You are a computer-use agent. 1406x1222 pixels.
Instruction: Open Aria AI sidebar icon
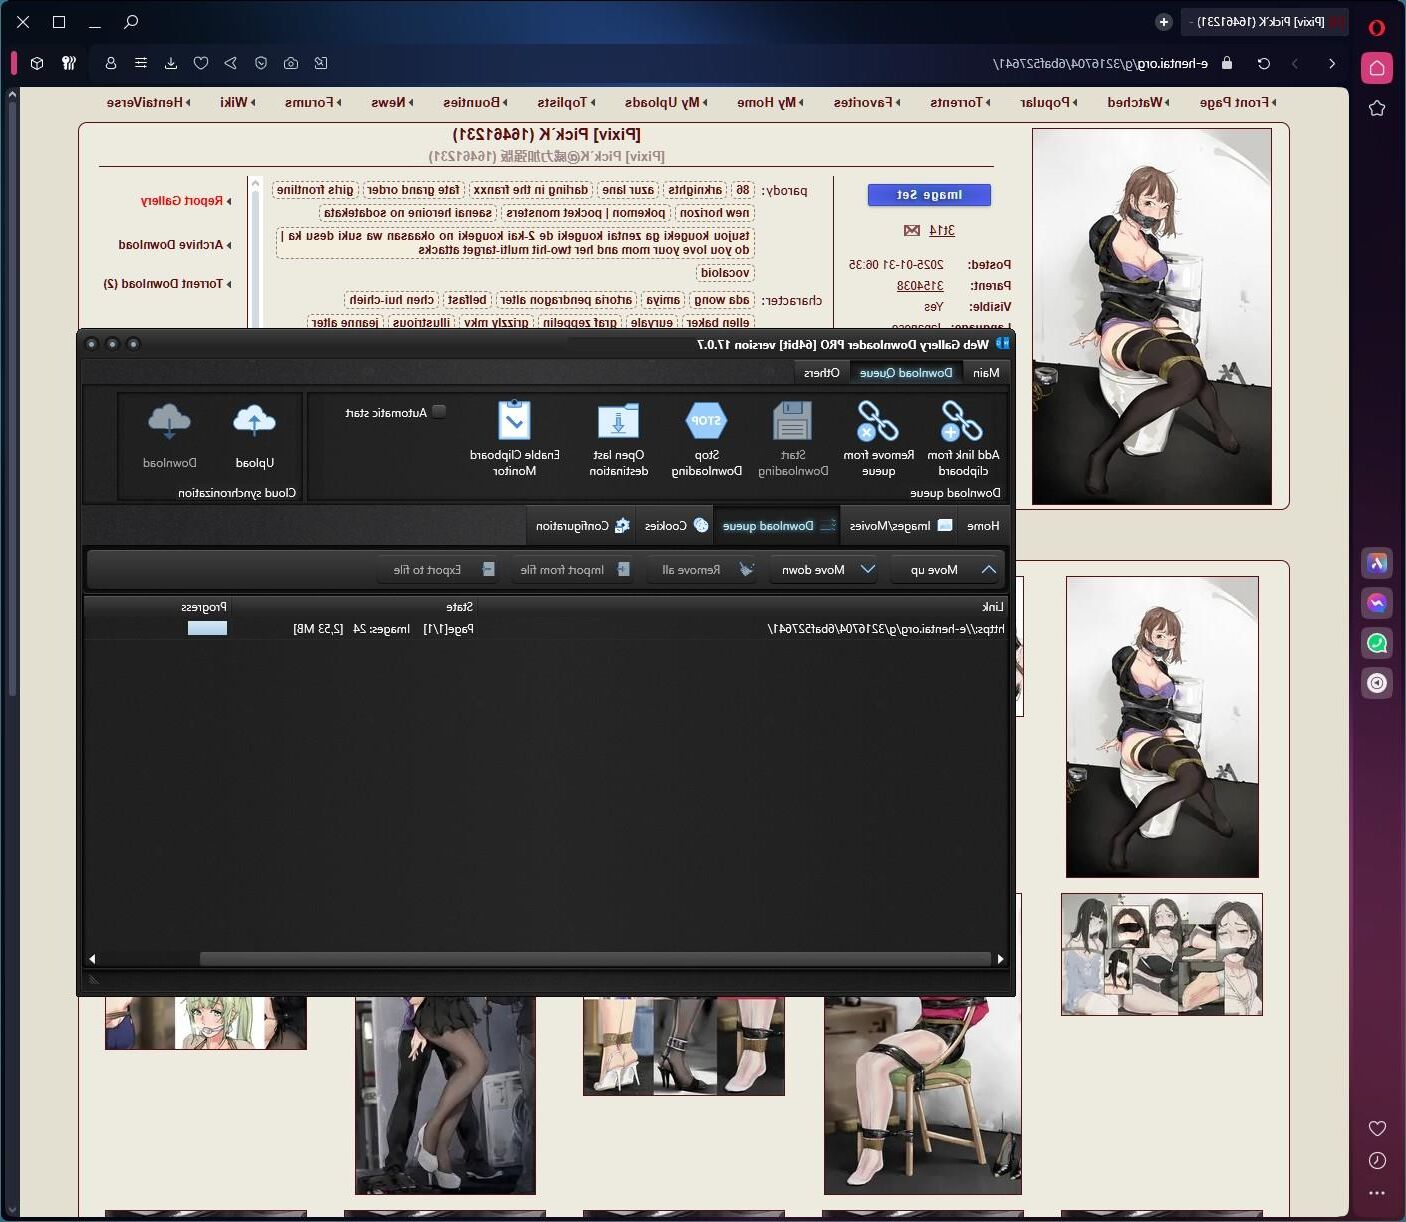(1377, 563)
